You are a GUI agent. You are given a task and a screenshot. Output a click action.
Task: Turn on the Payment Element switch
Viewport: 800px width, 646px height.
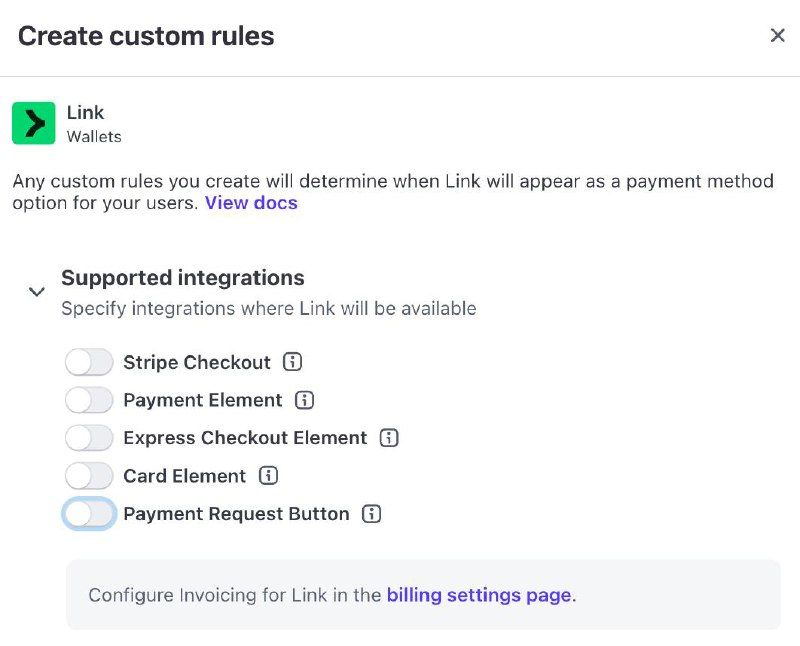[89, 400]
